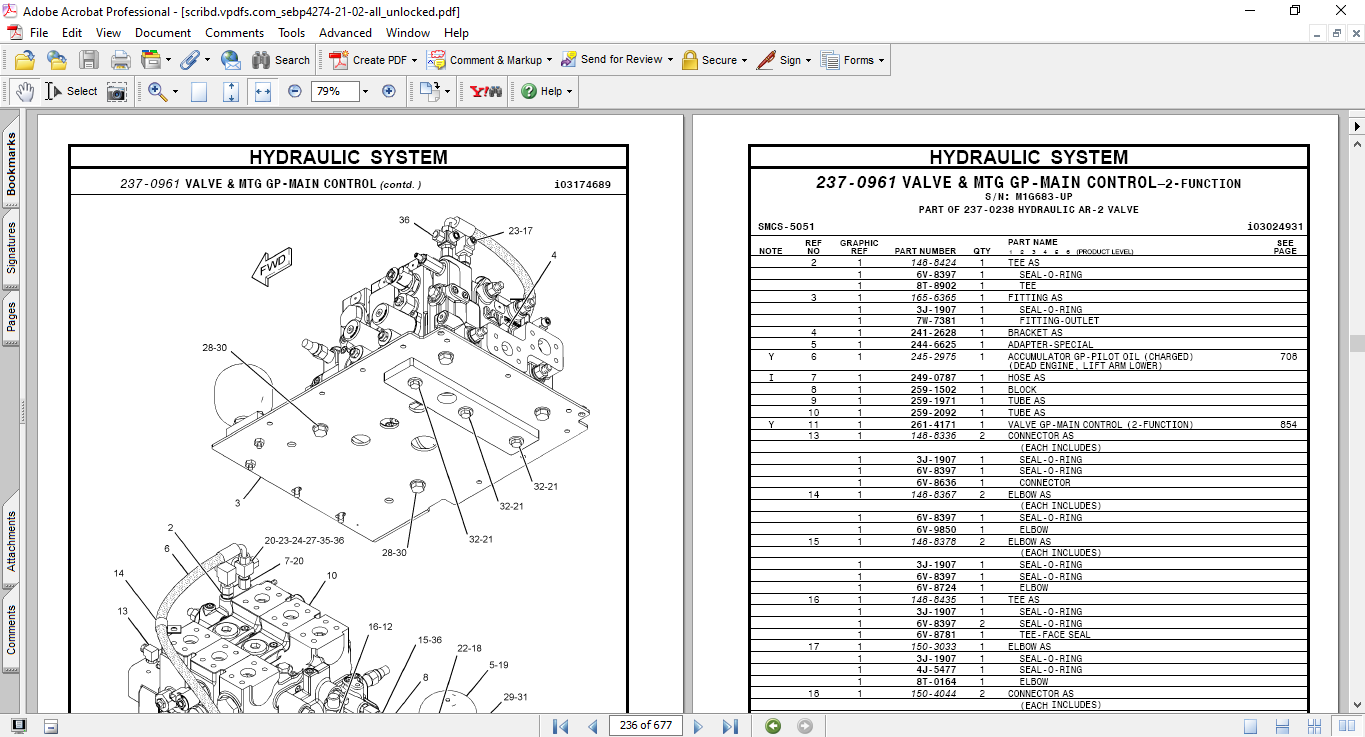Viewport: 1365px width, 737px height.
Task: Open the Bookmarks side tab
Action: click(12, 165)
